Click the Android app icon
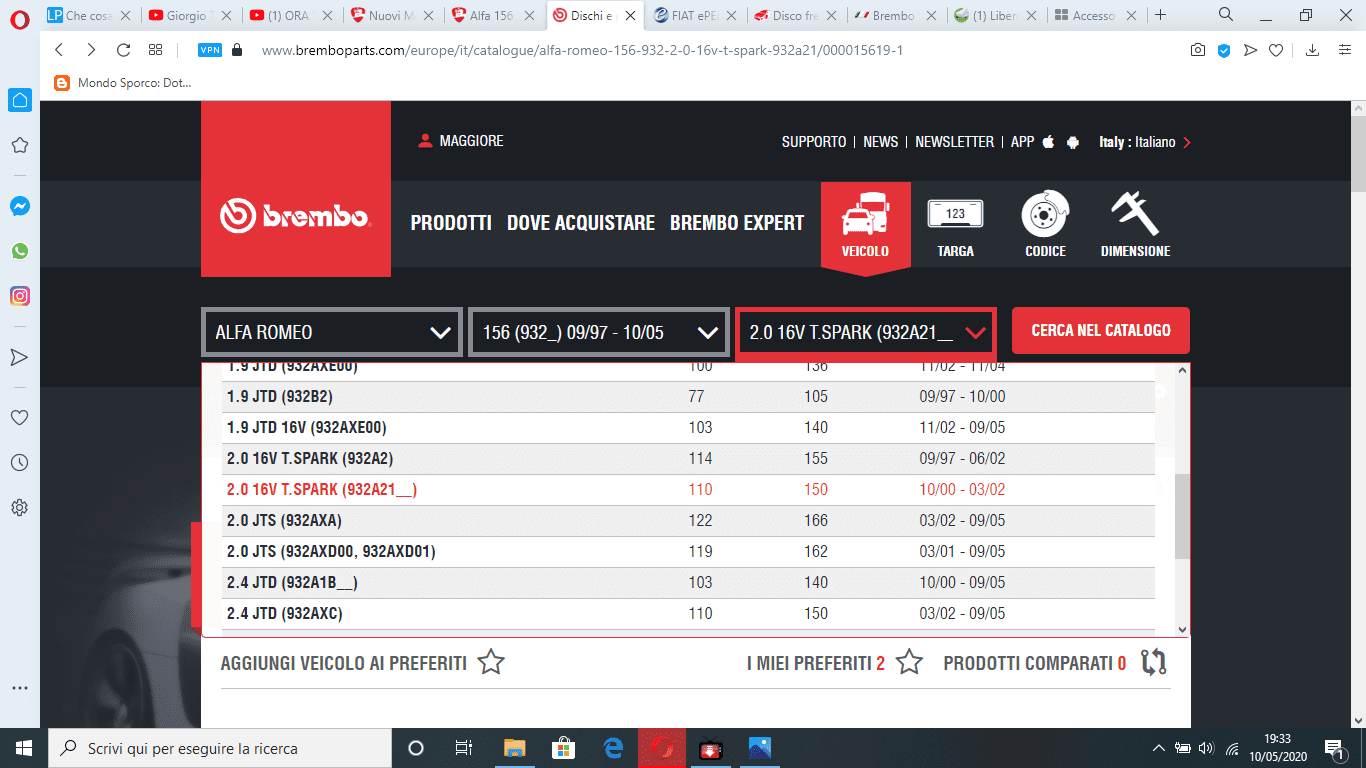 (x=1073, y=142)
